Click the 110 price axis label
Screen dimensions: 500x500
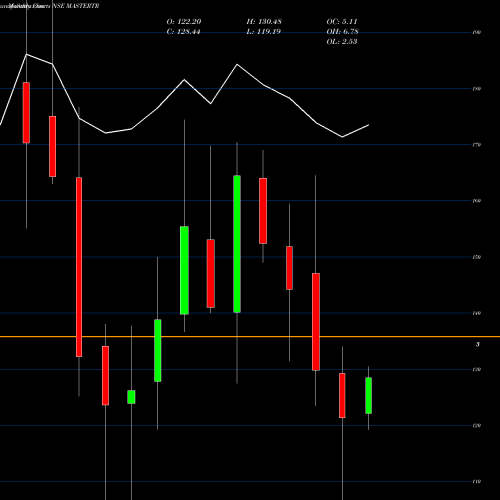[477, 482]
